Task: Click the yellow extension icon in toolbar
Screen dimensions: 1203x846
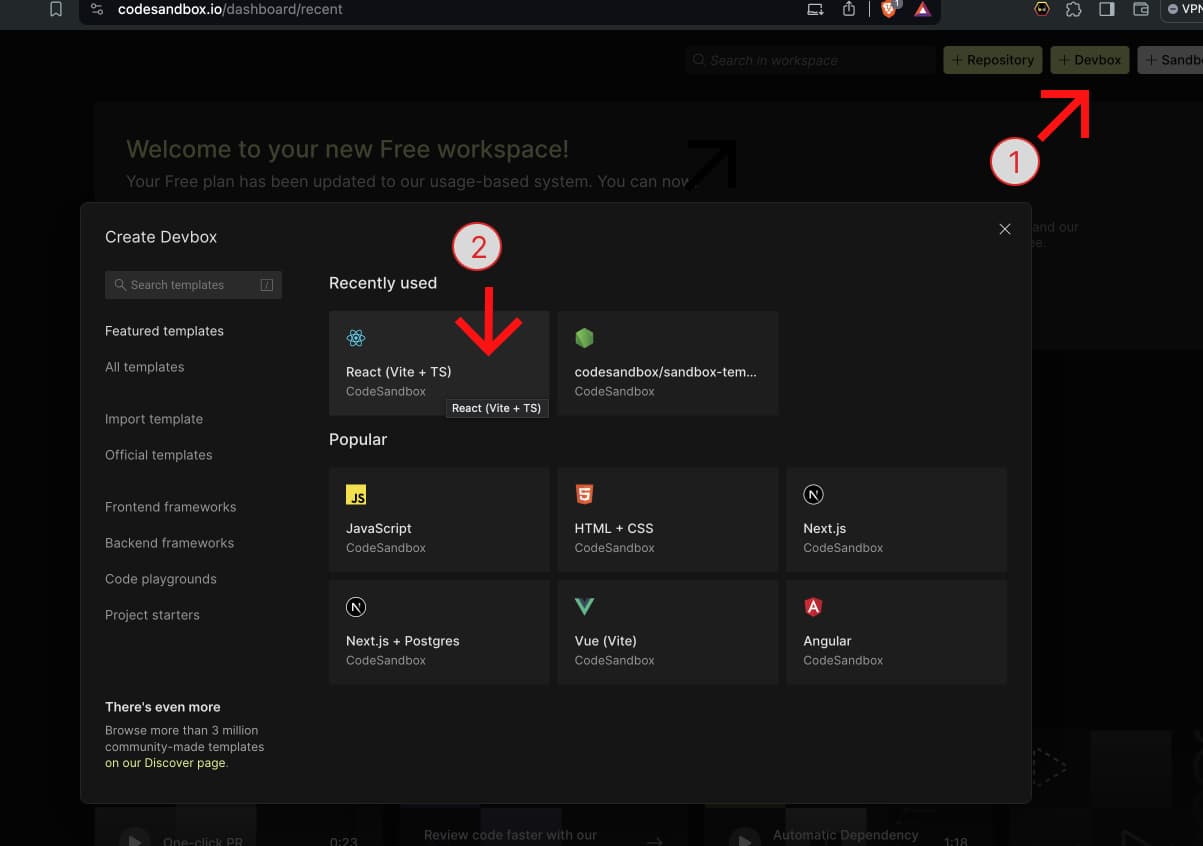Action: pos(1042,9)
